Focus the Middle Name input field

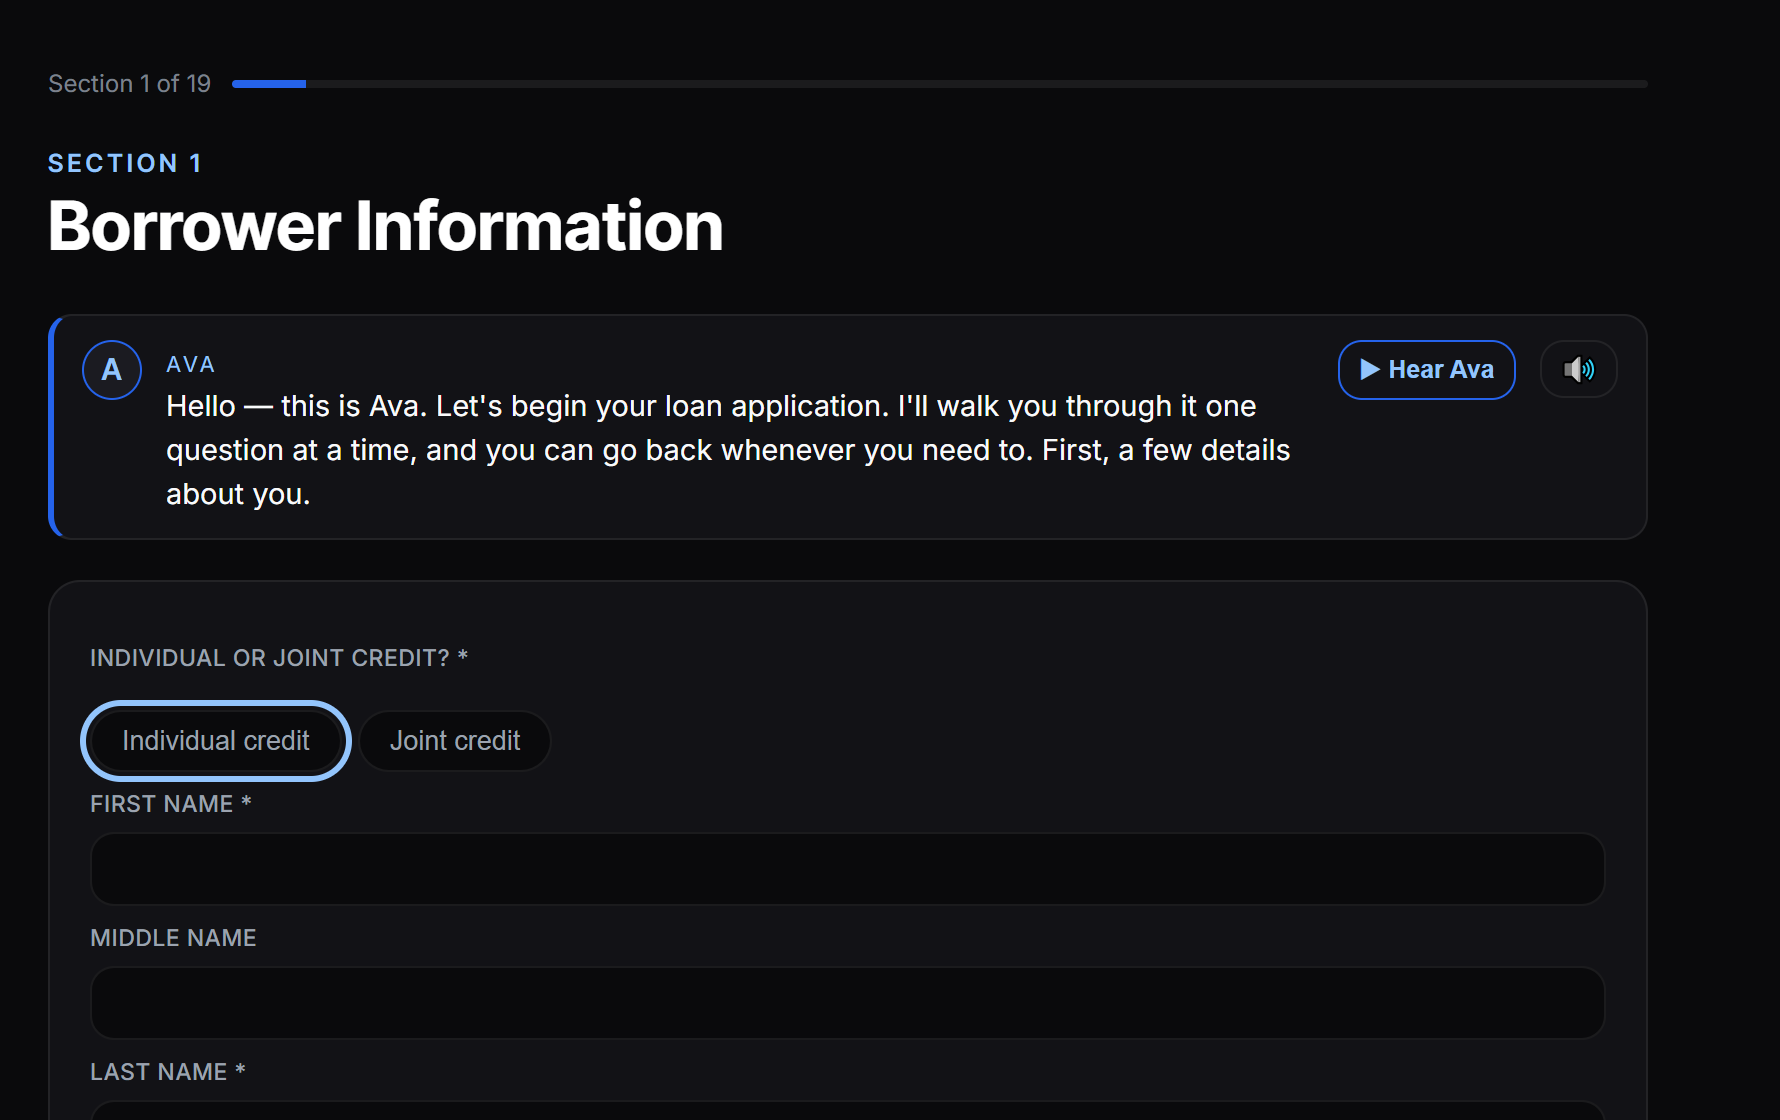coord(847,1003)
